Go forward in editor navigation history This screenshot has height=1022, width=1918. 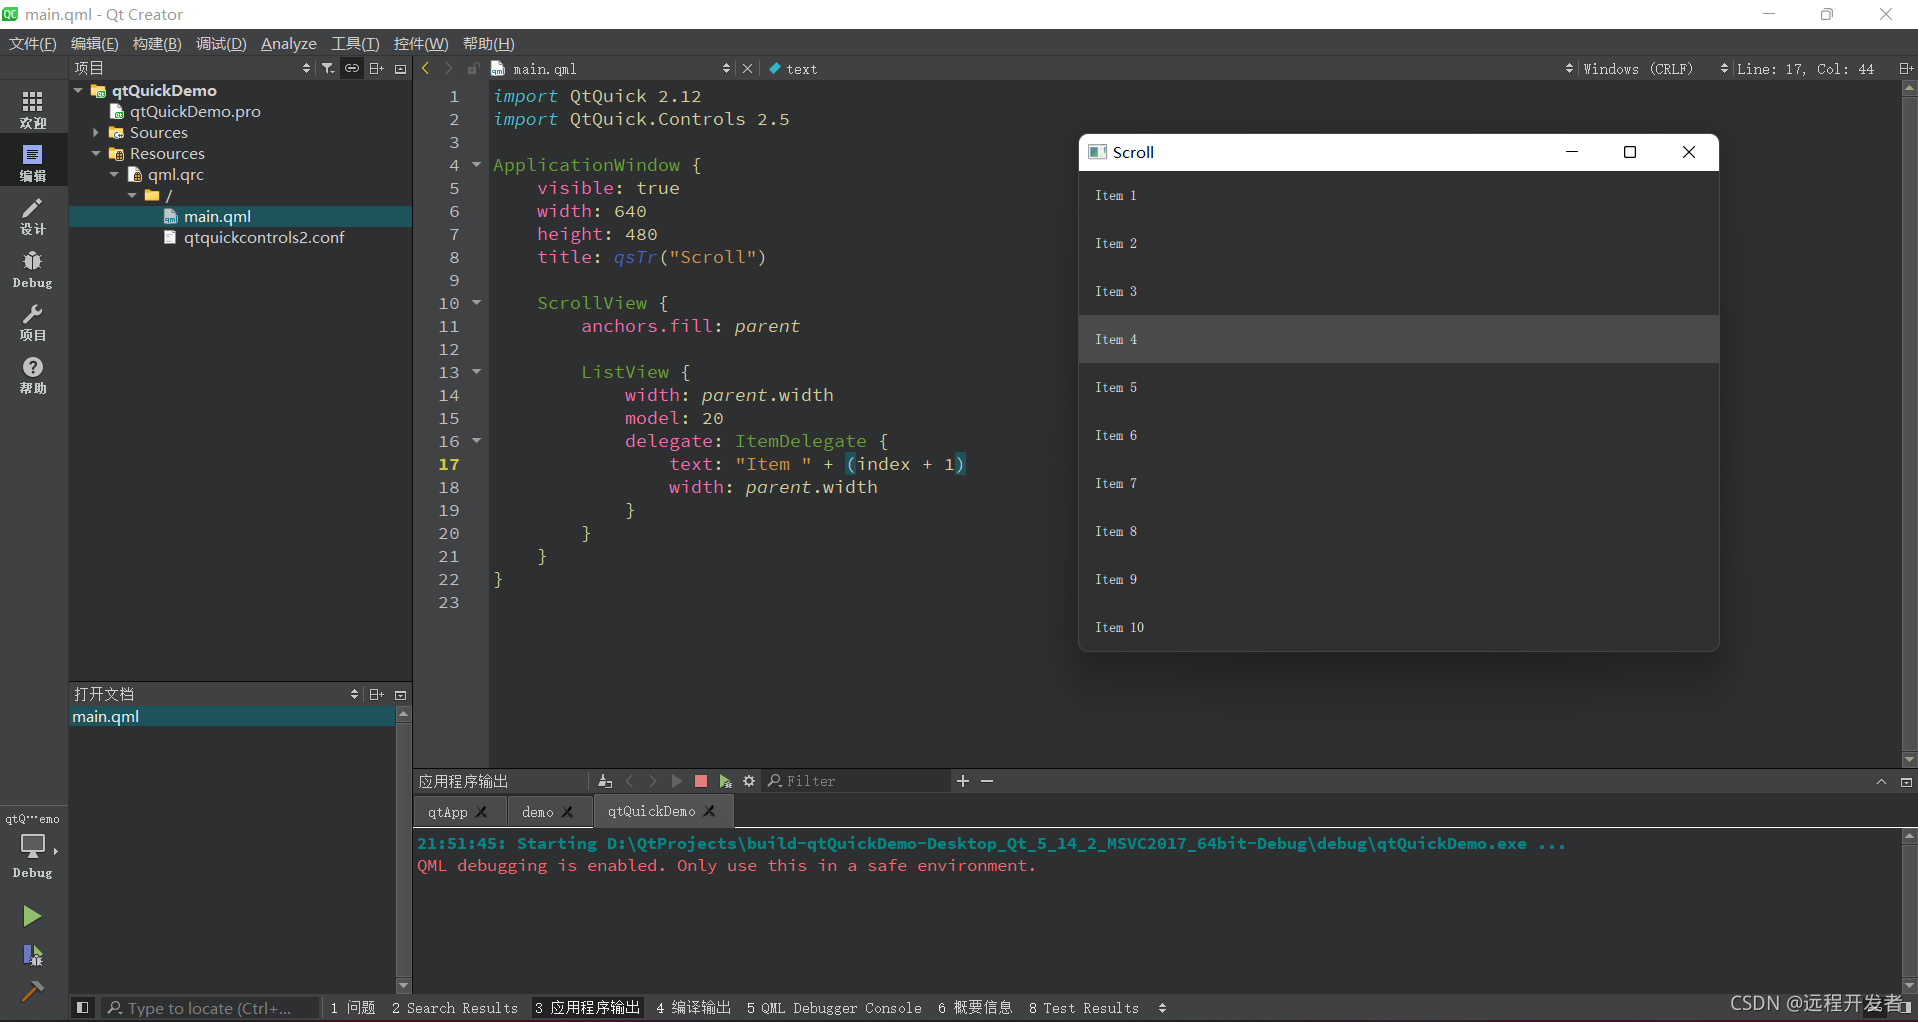pos(448,68)
